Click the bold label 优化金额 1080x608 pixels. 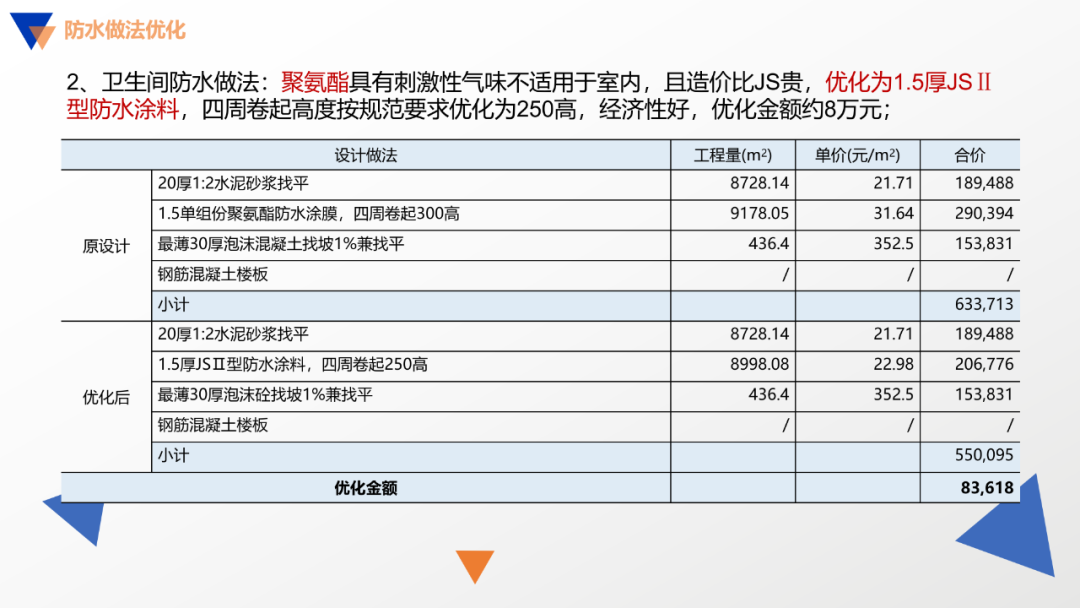[x=366, y=488]
